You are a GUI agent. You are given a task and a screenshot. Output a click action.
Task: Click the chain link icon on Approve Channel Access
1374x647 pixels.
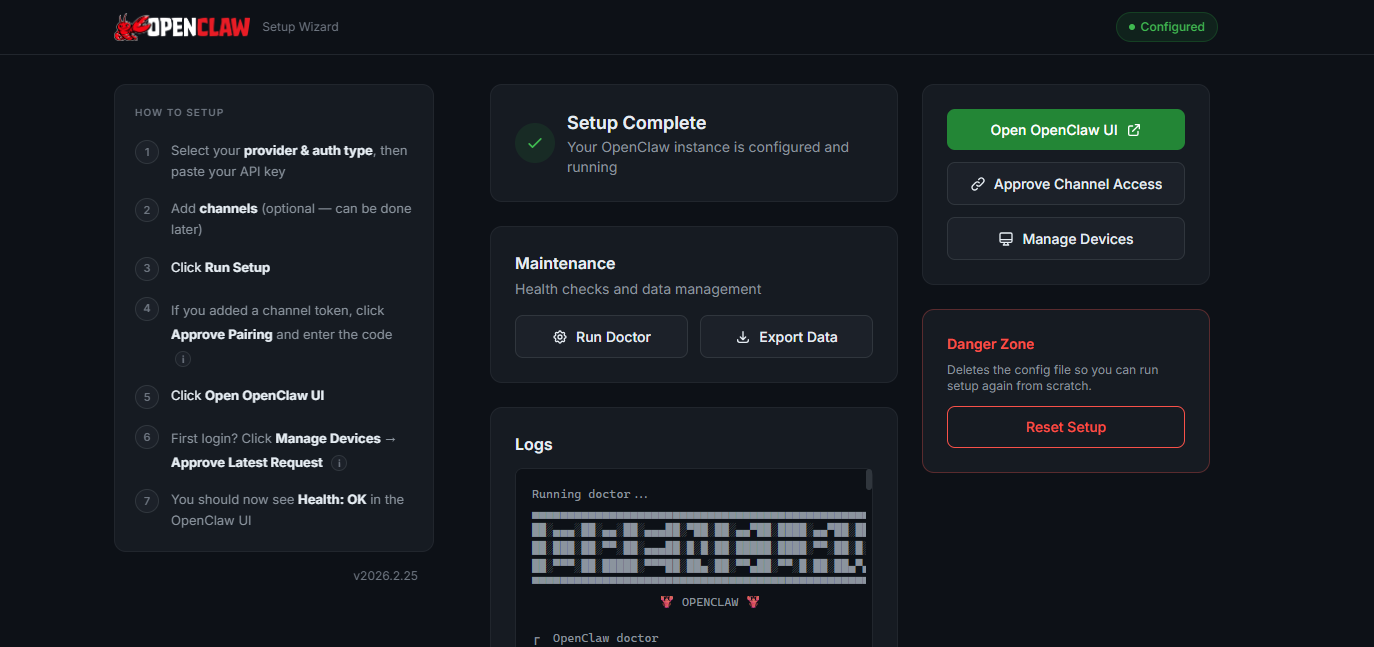click(978, 184)
